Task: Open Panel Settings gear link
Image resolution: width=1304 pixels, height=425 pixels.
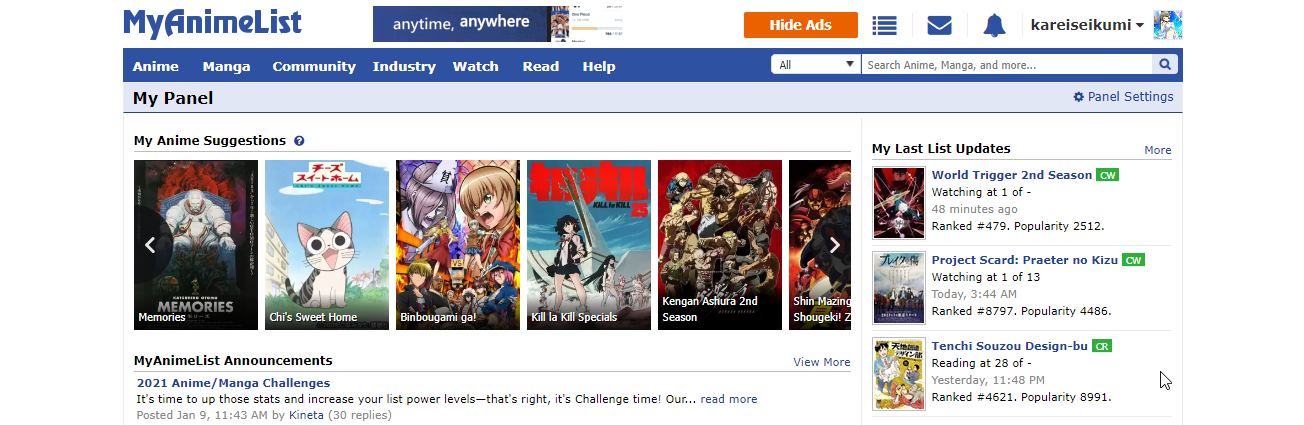Action: [1123, 97]
